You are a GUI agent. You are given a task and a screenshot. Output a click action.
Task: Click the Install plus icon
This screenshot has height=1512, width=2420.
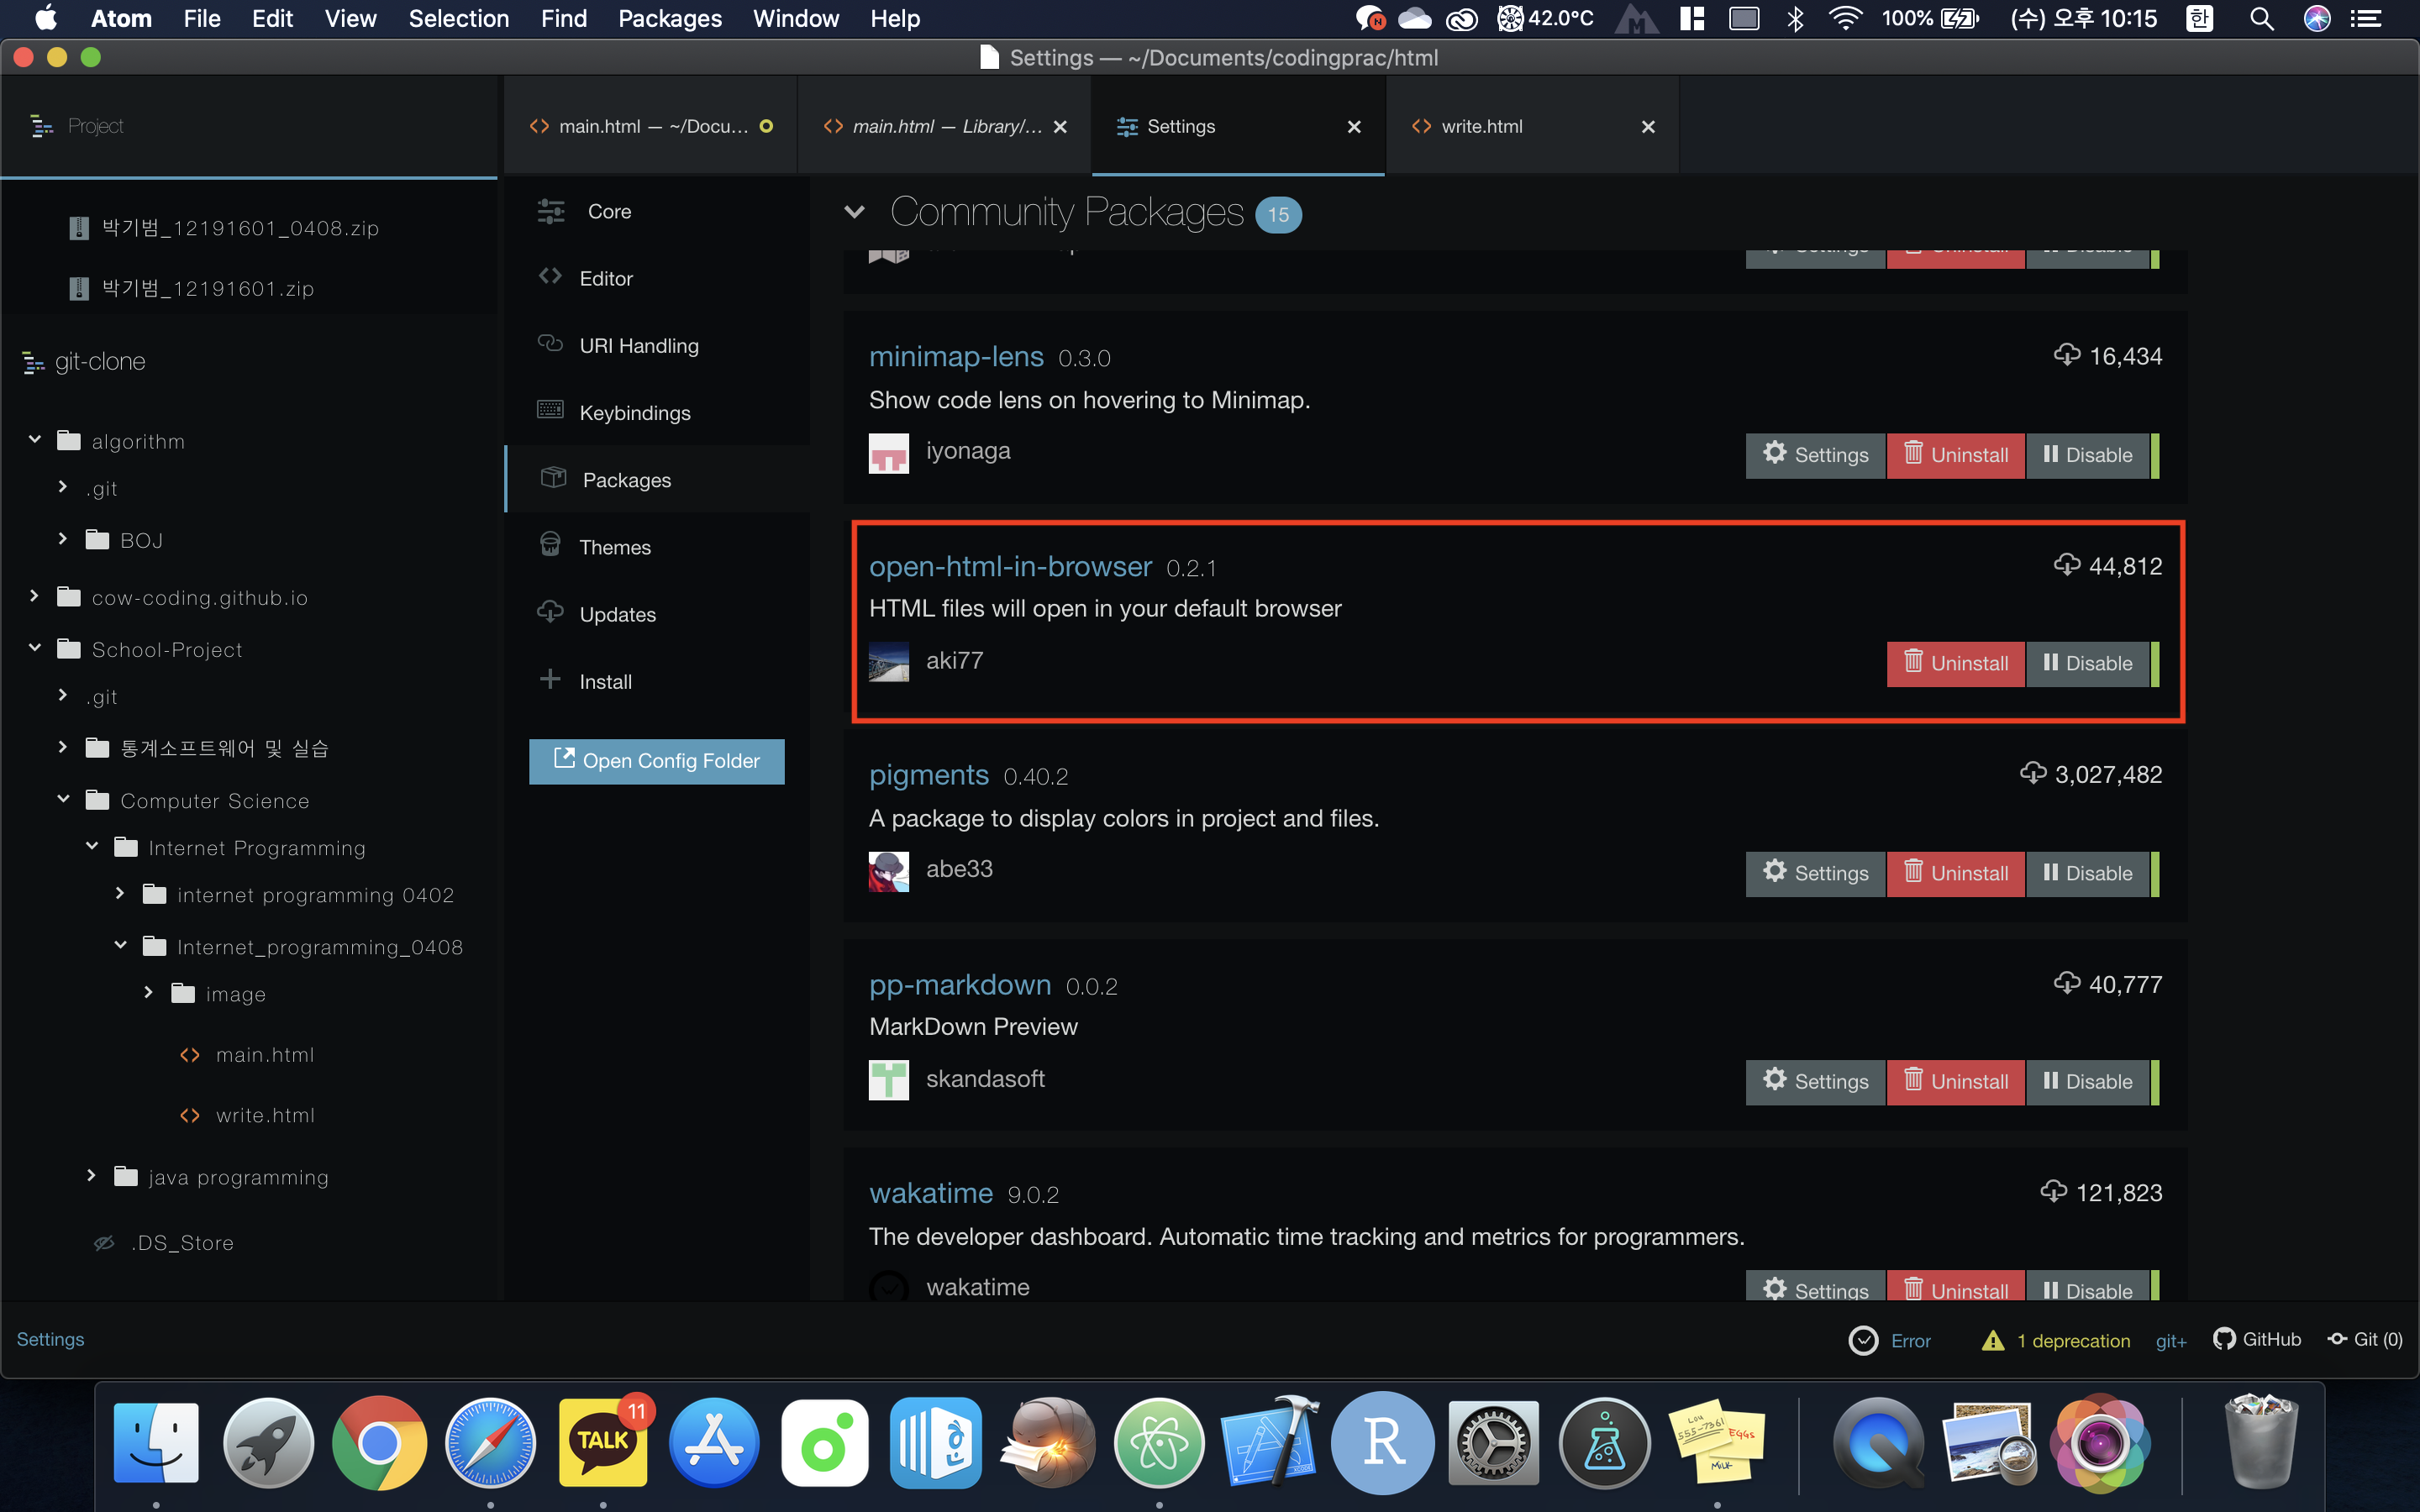point(550,680)
